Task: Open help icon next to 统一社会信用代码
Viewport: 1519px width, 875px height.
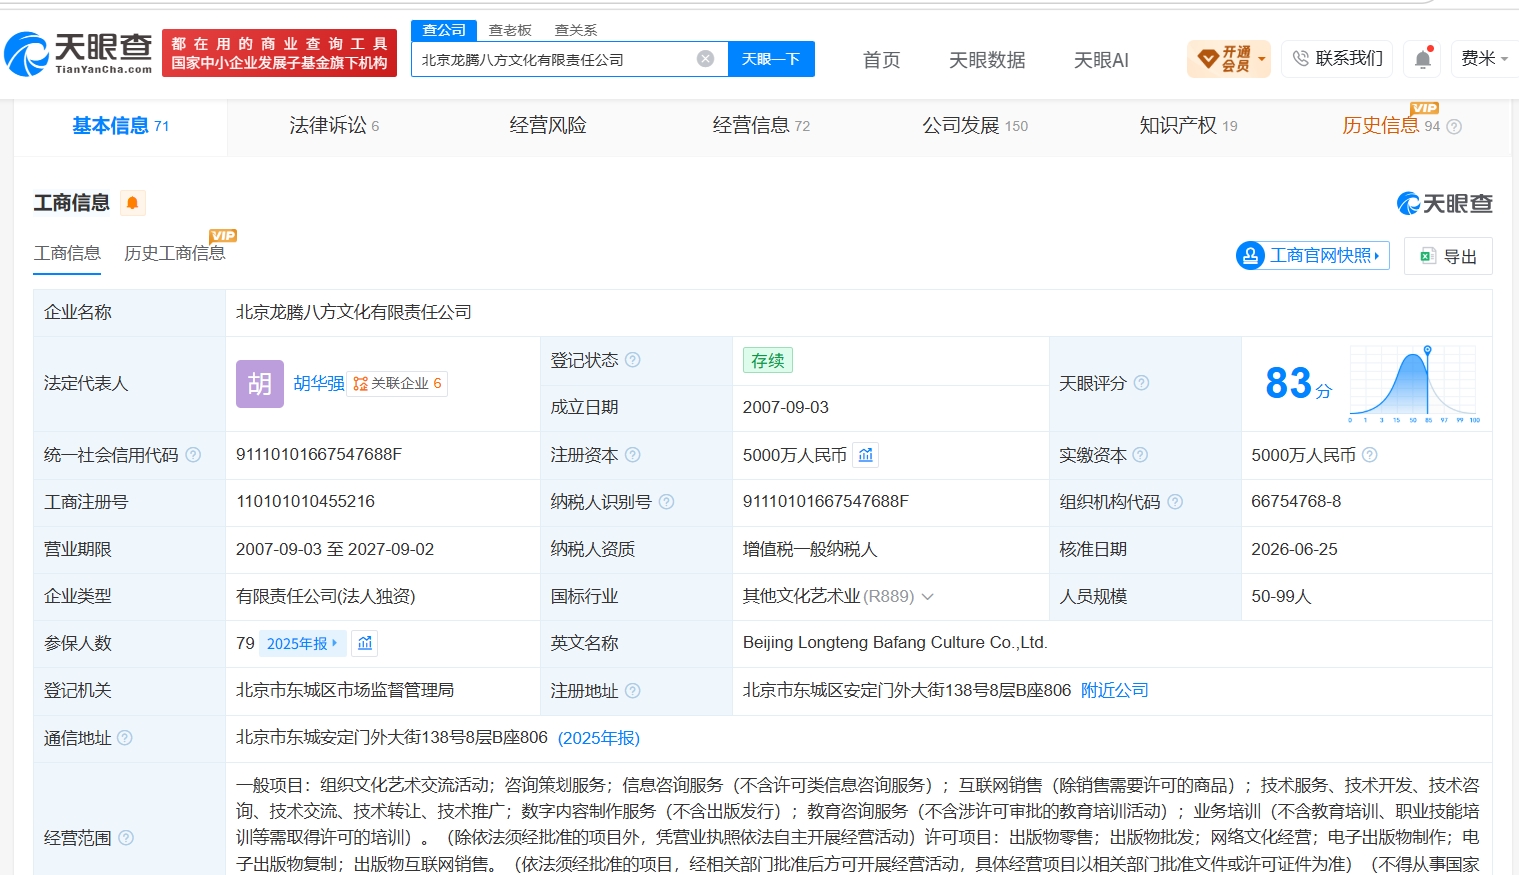Action: (193, 455)
